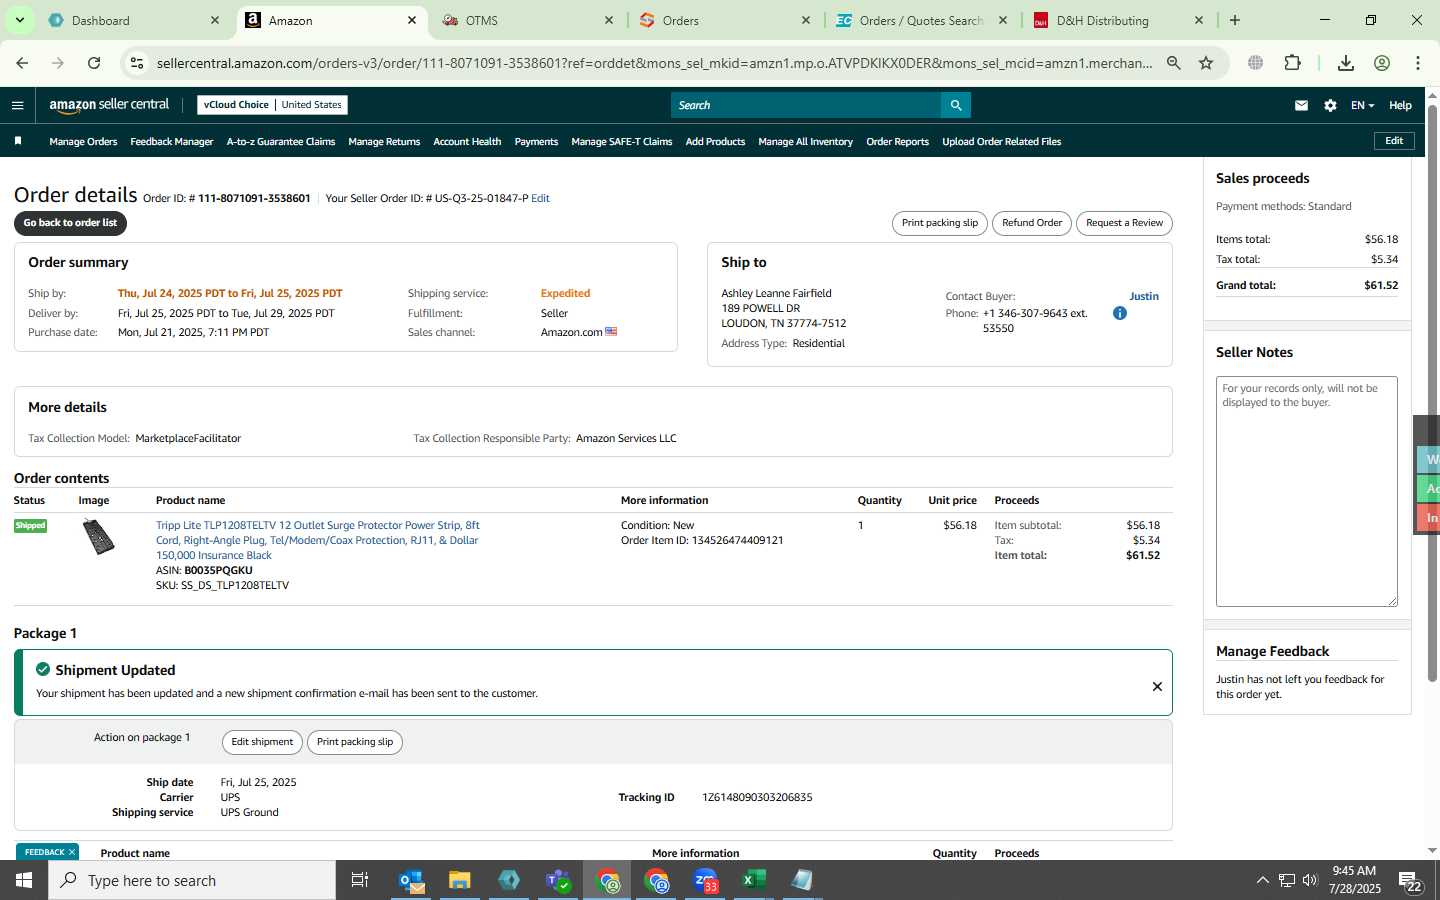Image resolution: width=1440 pixels, height=900 pixels.
Task: Click the bookmark flag icon in nav bar
Action: click(x=17, y=141)
